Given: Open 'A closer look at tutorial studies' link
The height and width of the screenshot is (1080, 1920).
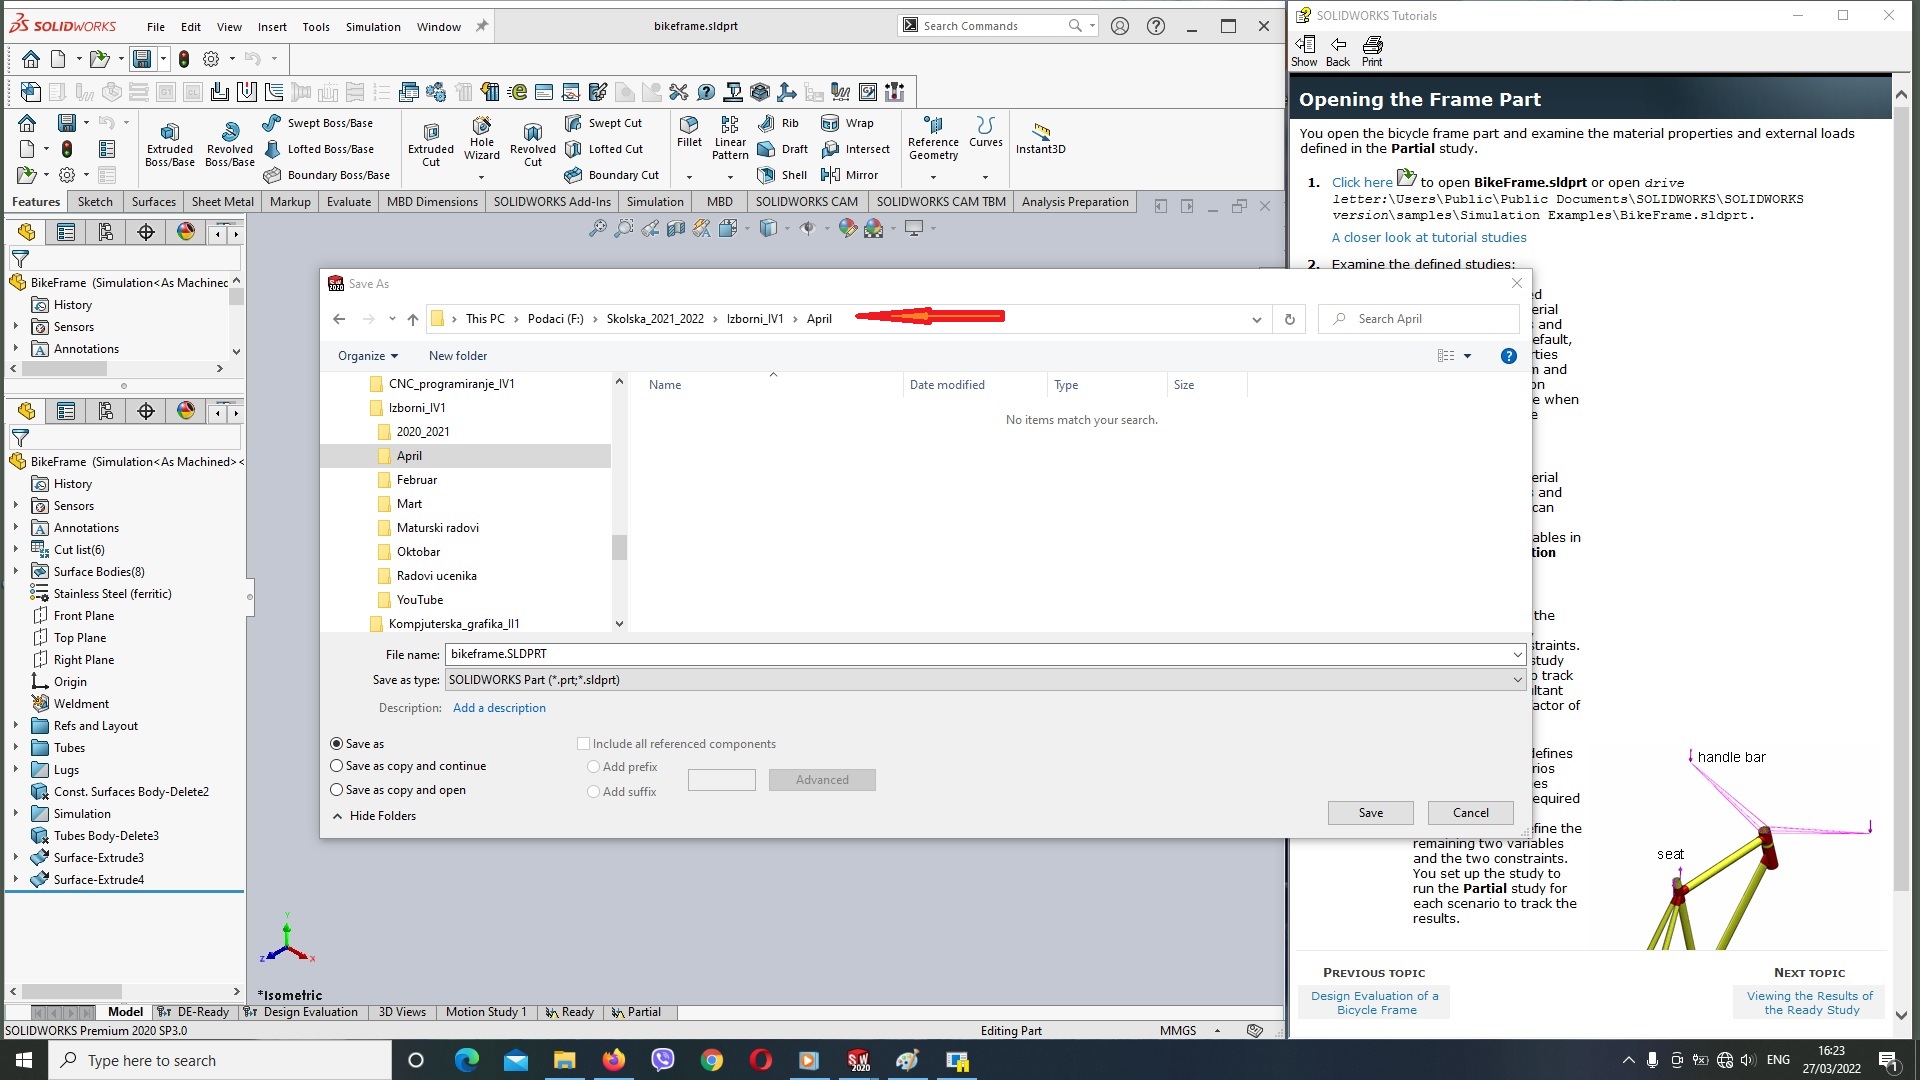Looking at the screenshot, I should pyautogui.click(x=1429, y=238).
